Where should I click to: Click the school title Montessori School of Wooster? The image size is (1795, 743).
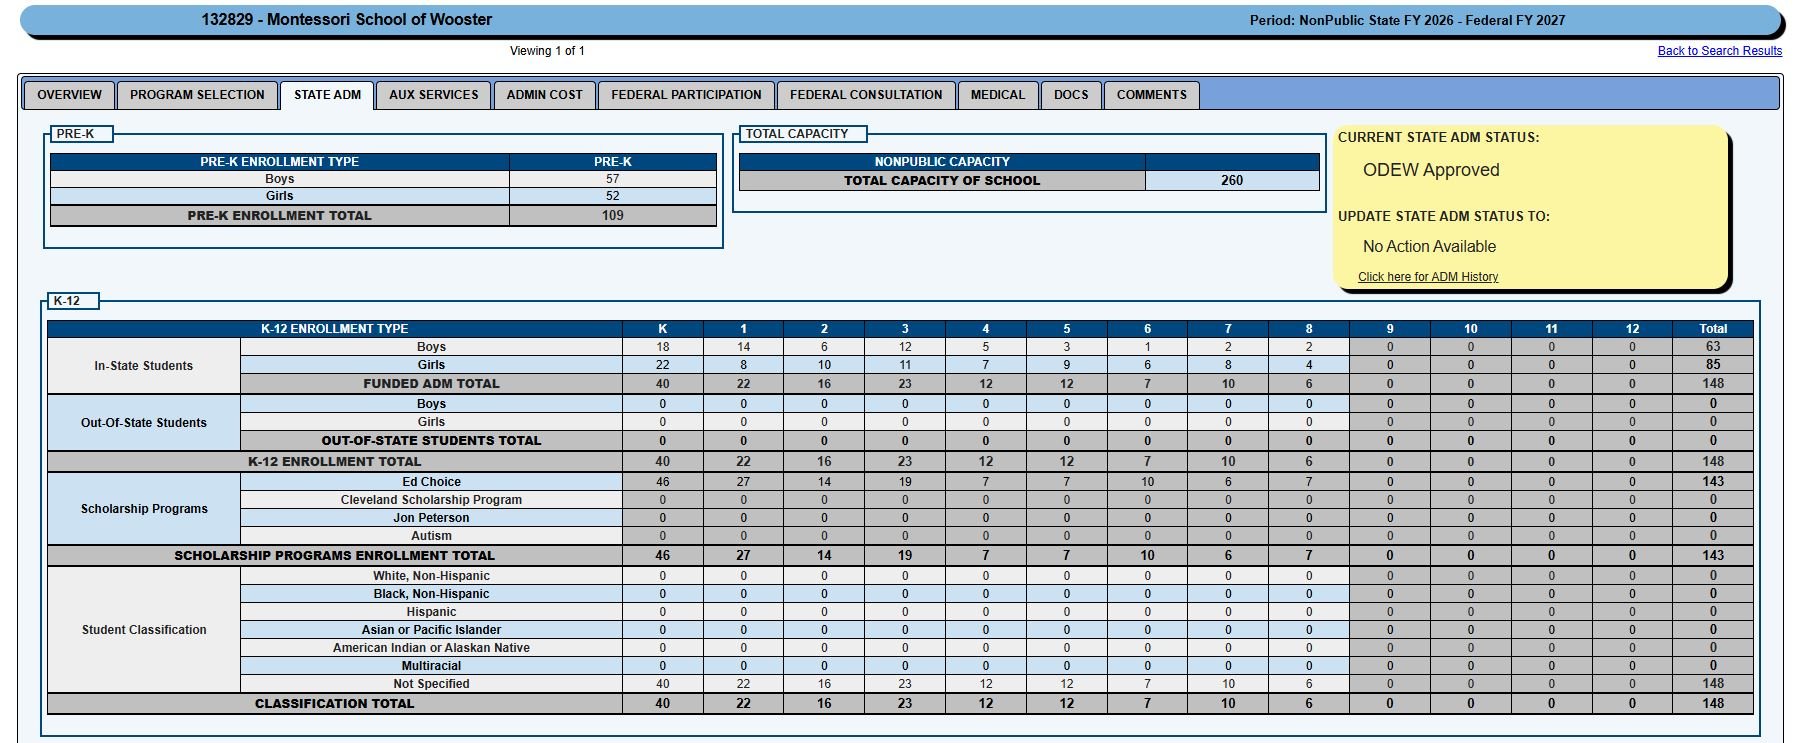pos(346,20)
